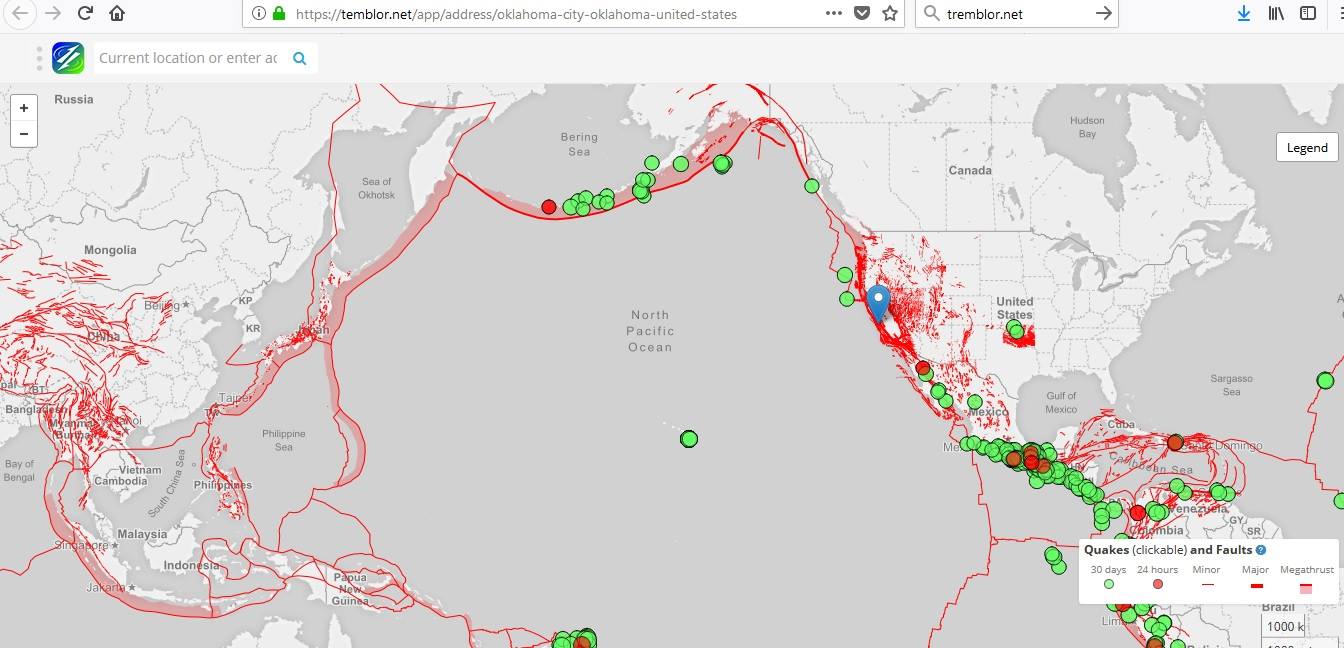
Task: Click the 30 days green legend circle
Action: tap(1108, 584)
